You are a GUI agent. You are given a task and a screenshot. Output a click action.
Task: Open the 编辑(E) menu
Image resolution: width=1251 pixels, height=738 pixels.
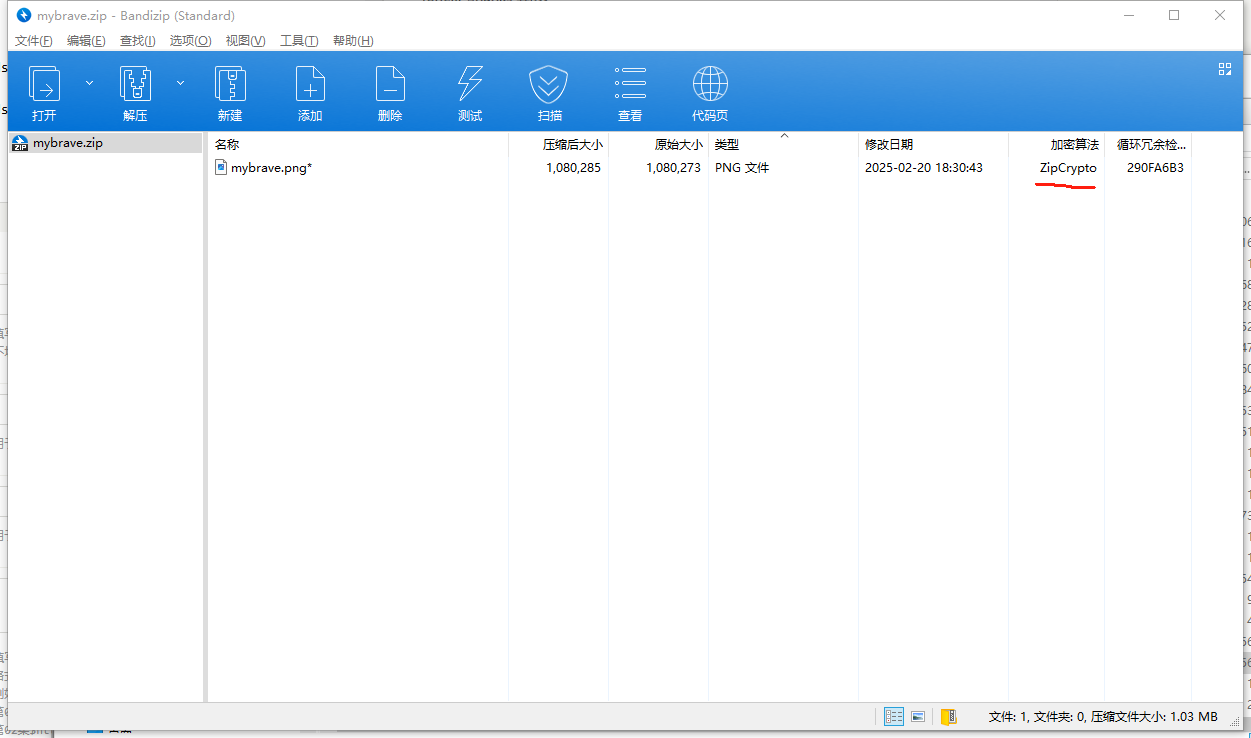pyautogui.click(x=86, y=41)
